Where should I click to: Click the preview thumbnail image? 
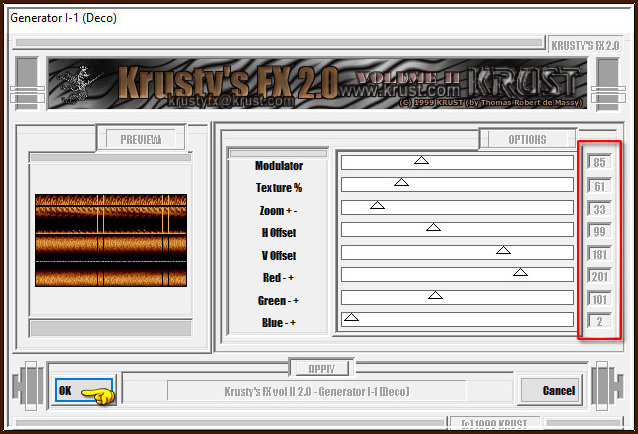pos(111,240)
